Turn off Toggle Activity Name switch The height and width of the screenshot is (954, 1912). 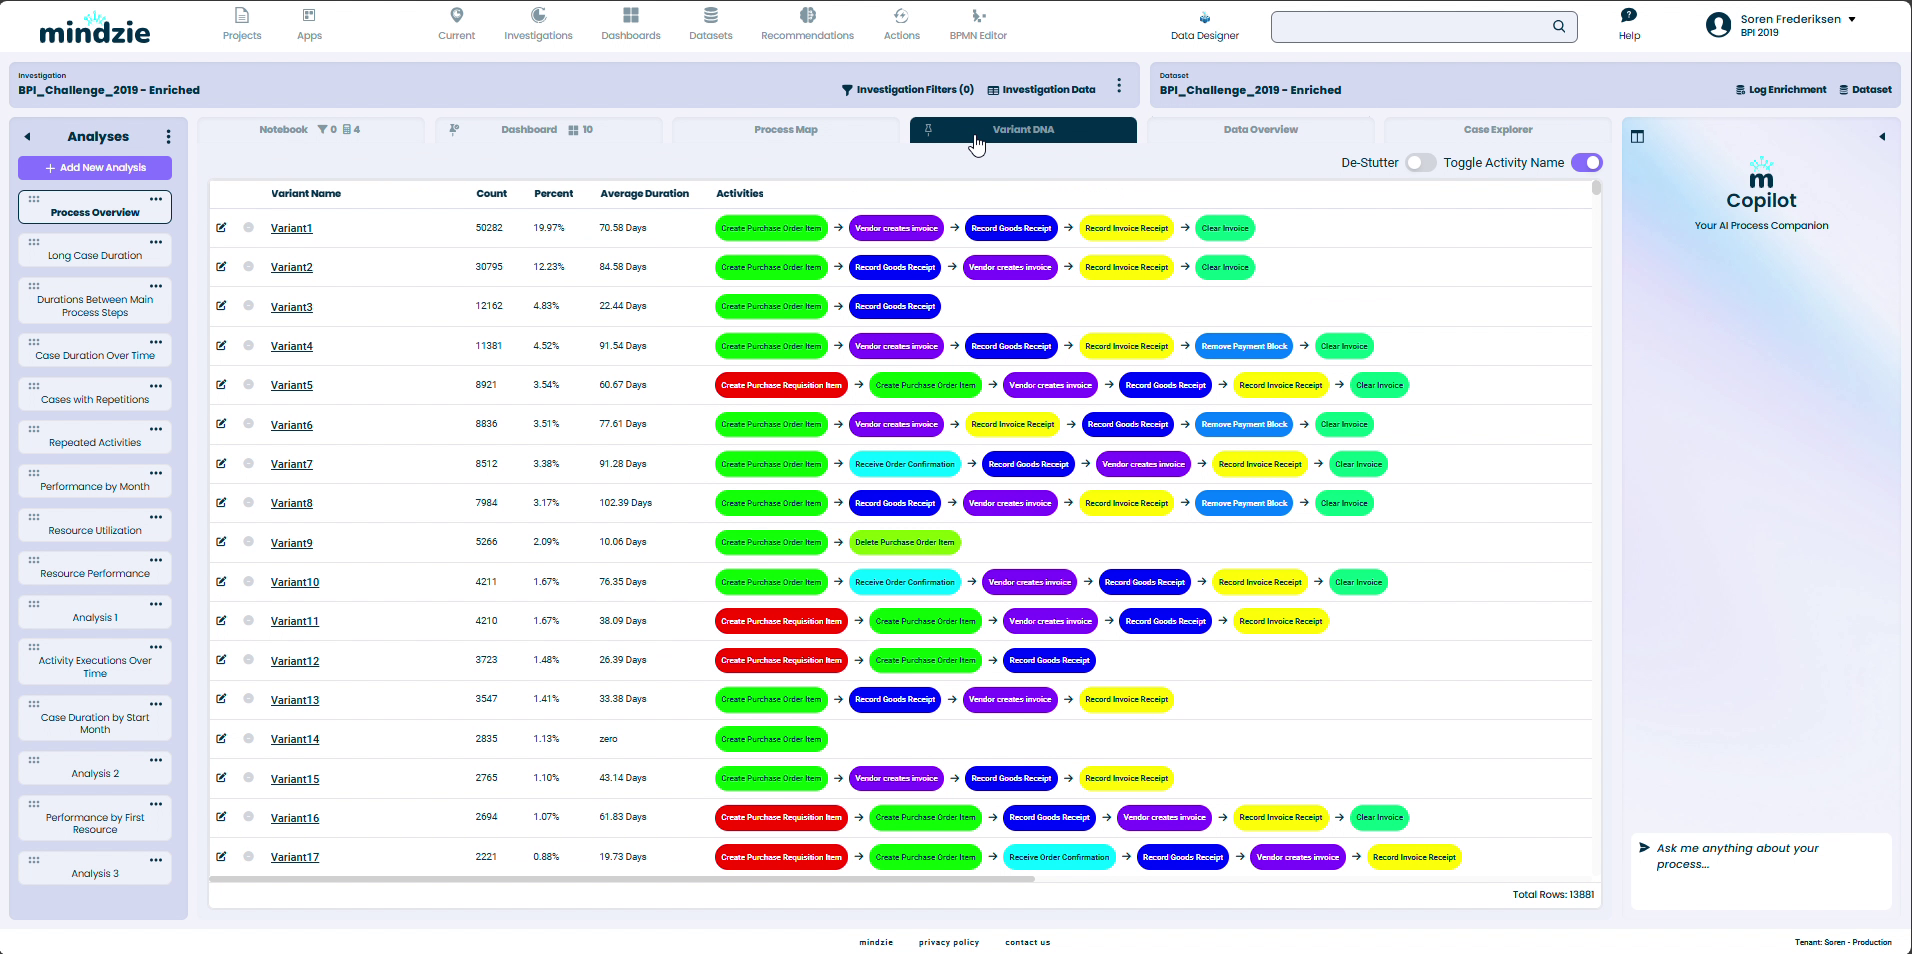[x=1586, y=163]
